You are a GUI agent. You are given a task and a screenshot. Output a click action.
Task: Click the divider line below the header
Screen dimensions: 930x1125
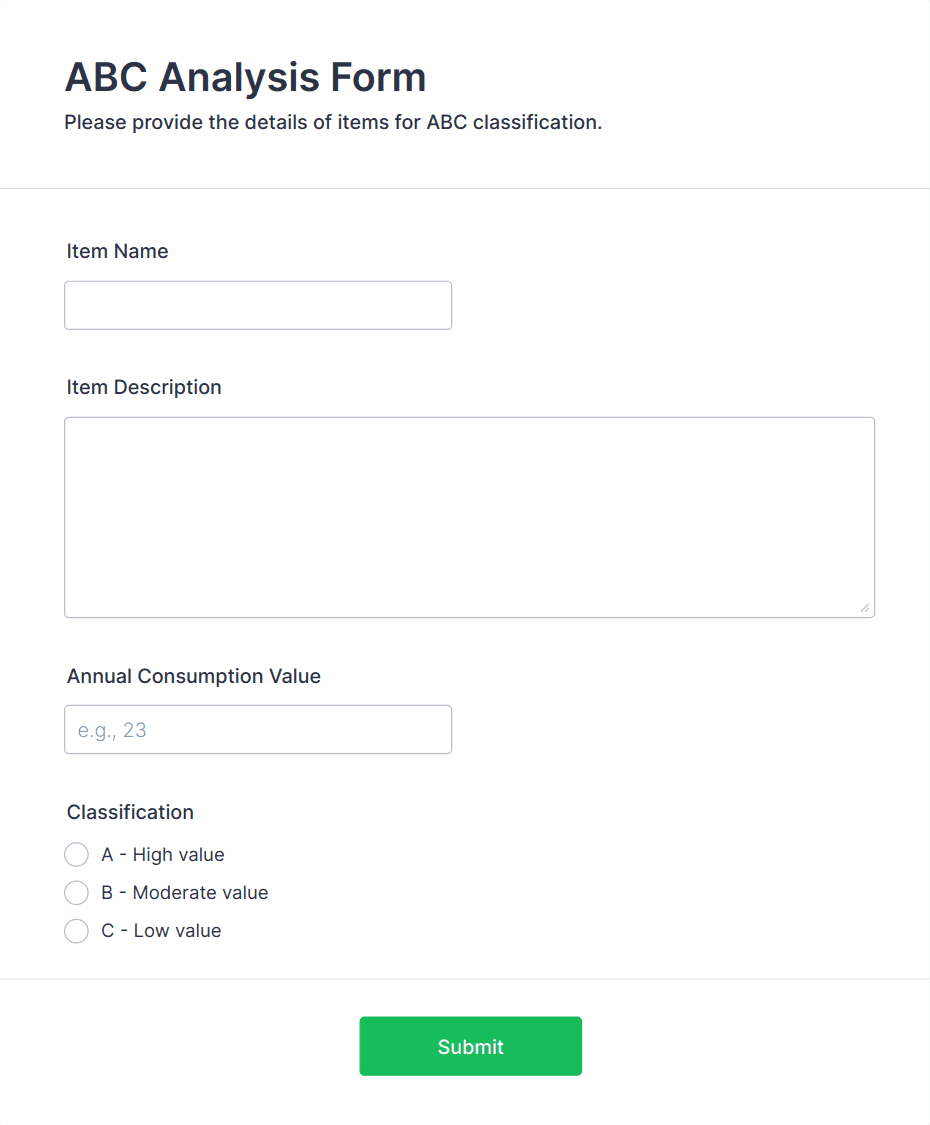[465, 188]
